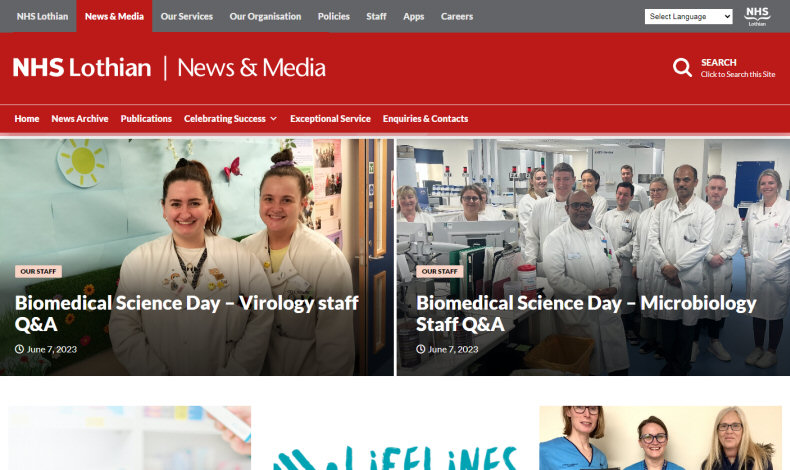Image resolution: width=790 pixels, height=470 pixels.
Task: Click the Lifelines logo thumbnail
Action: click(395, 438)
